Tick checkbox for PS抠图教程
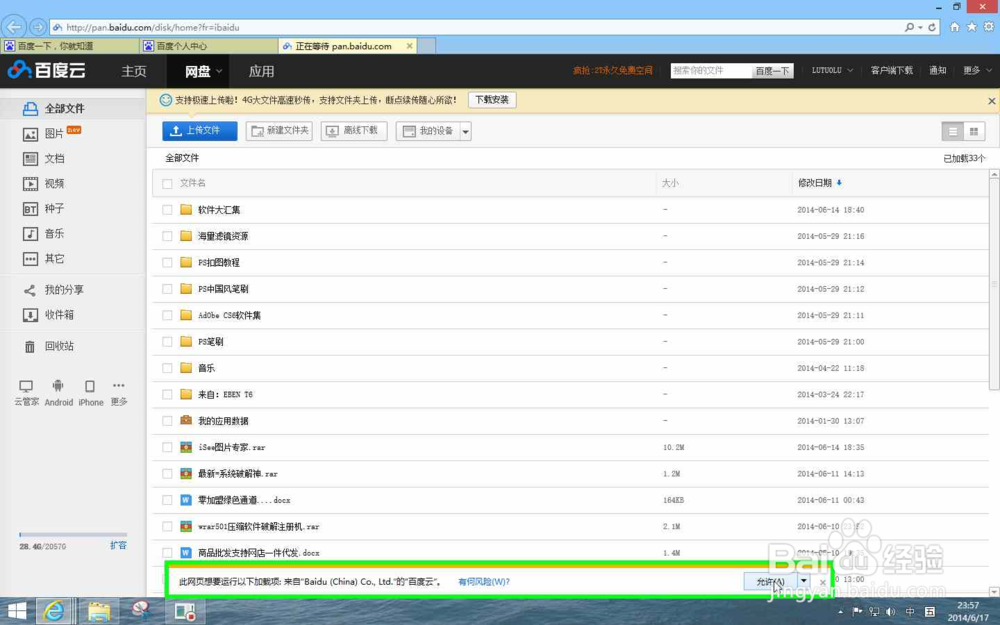This screenshot has width=1000, height=625. click(167, 263)
